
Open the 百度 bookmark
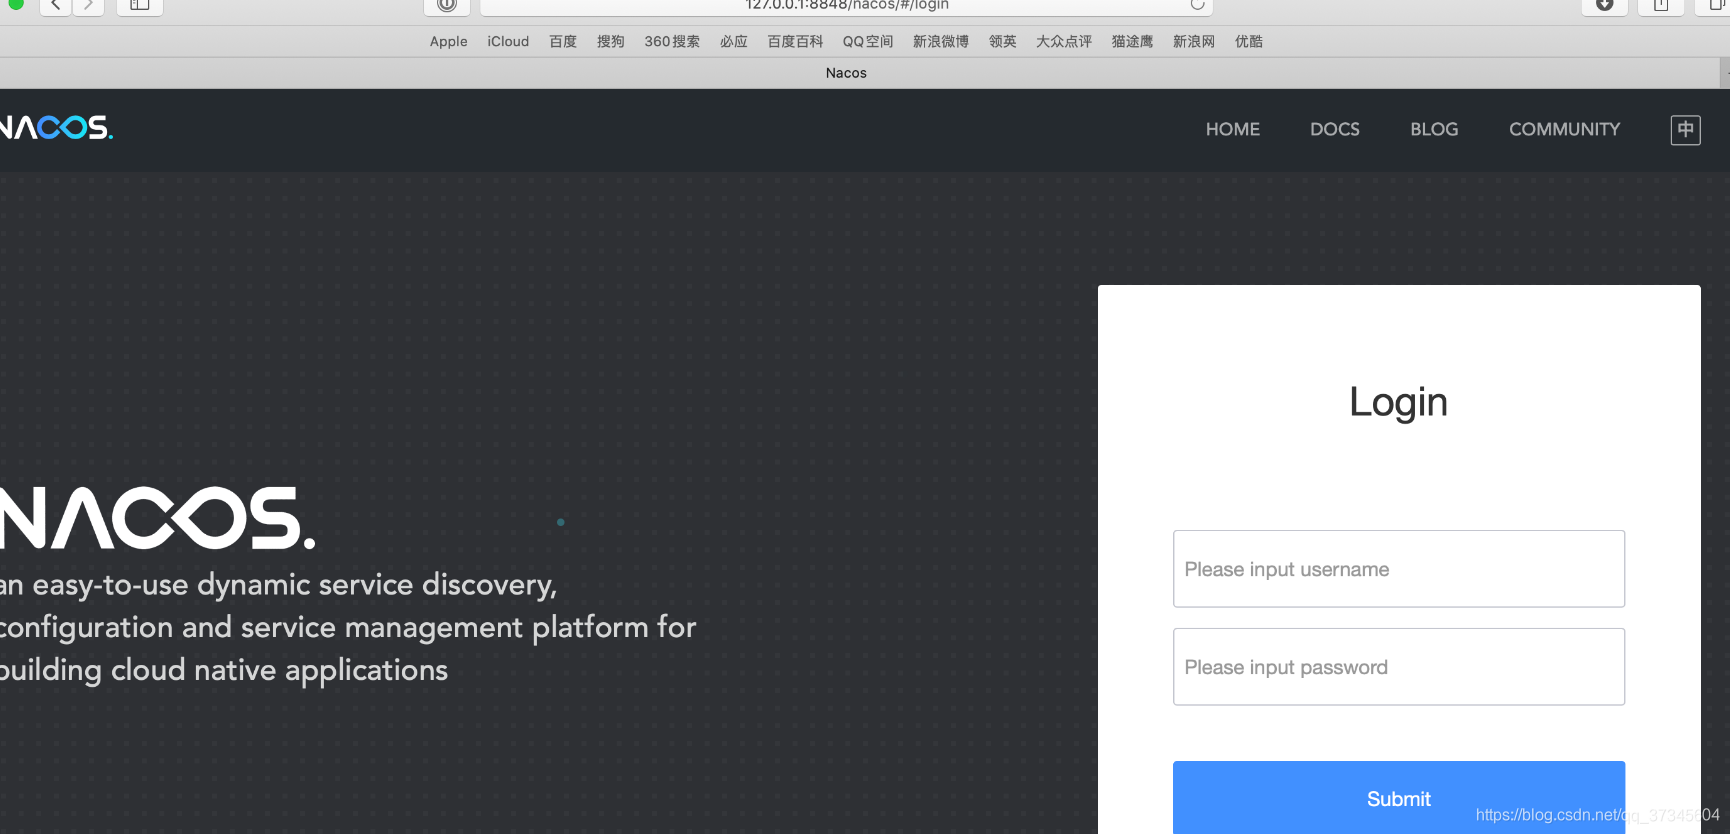[563, 41]
